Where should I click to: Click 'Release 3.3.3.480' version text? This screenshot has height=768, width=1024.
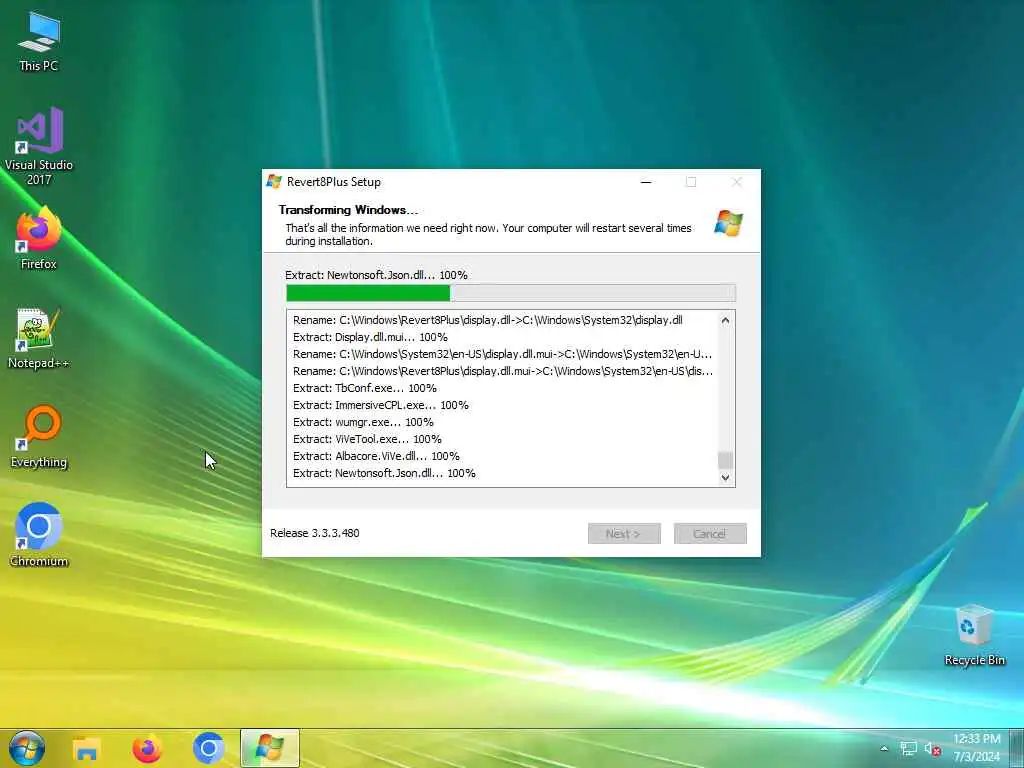[x=315, y=533]
